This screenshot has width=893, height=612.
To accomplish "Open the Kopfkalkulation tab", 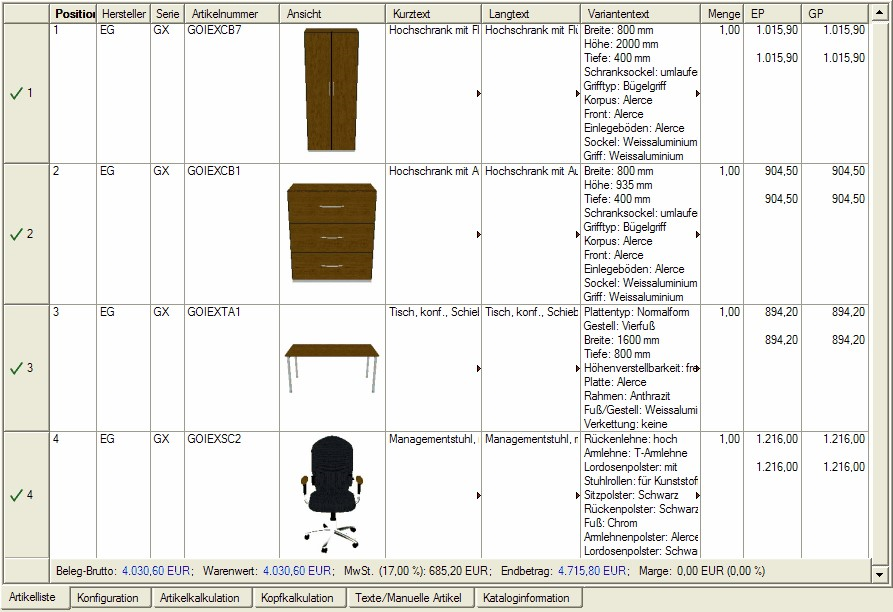I will coord(296,598).
